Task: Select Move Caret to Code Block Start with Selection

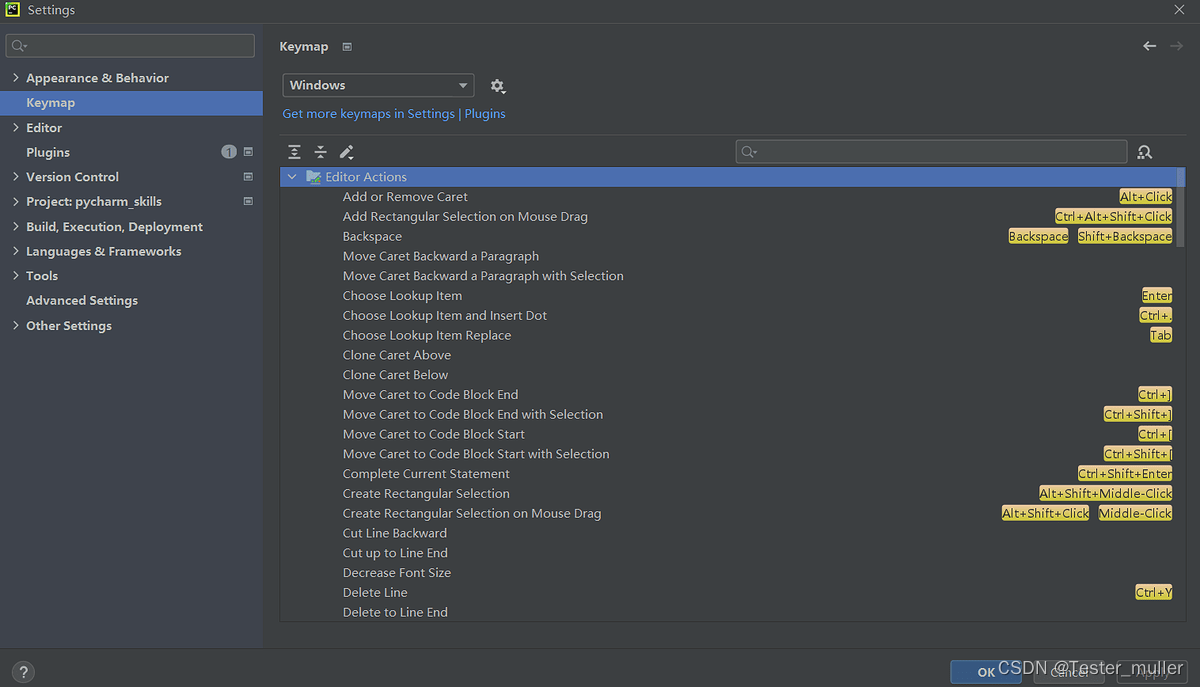Action: click(x=476, y=454)
